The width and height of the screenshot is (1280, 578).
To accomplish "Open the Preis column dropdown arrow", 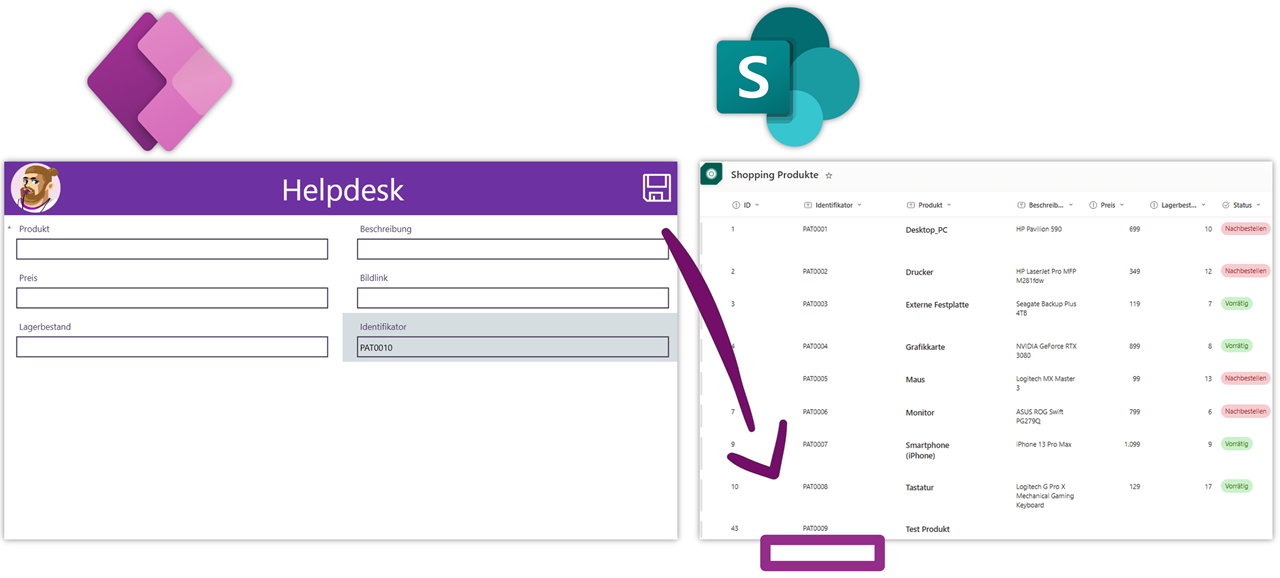I will pos(1121,205).
